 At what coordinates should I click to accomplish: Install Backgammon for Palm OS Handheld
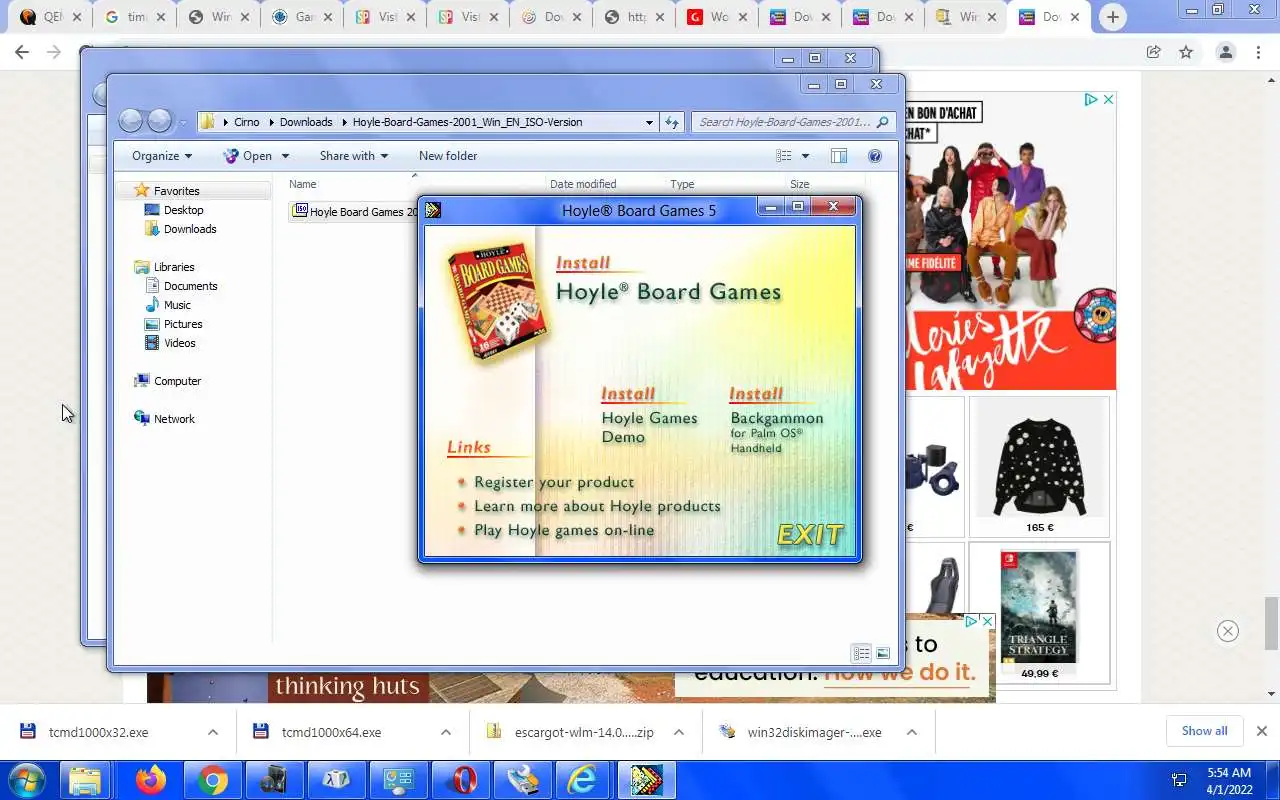pos(777,420)
